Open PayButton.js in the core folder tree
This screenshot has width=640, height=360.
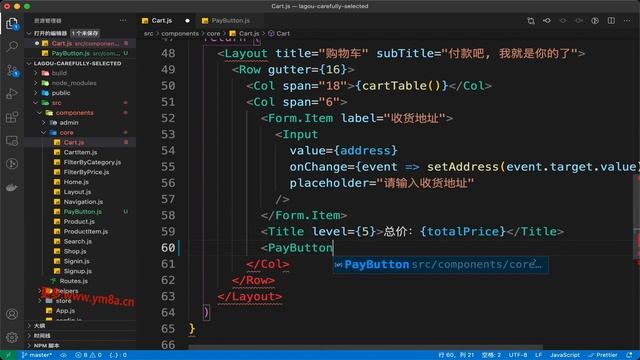[x=82, y=211]
